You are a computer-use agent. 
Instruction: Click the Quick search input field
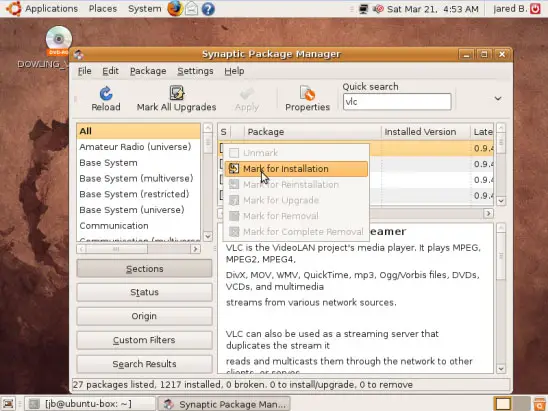(x=397, y=102)
